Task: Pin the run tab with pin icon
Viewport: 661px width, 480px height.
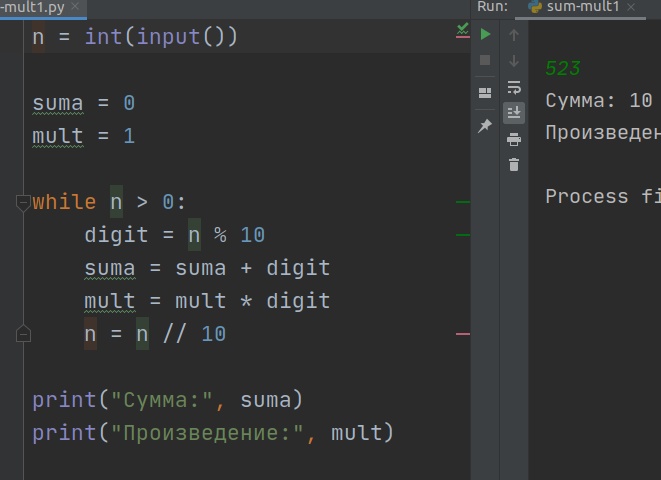Action: pos(485,126)
